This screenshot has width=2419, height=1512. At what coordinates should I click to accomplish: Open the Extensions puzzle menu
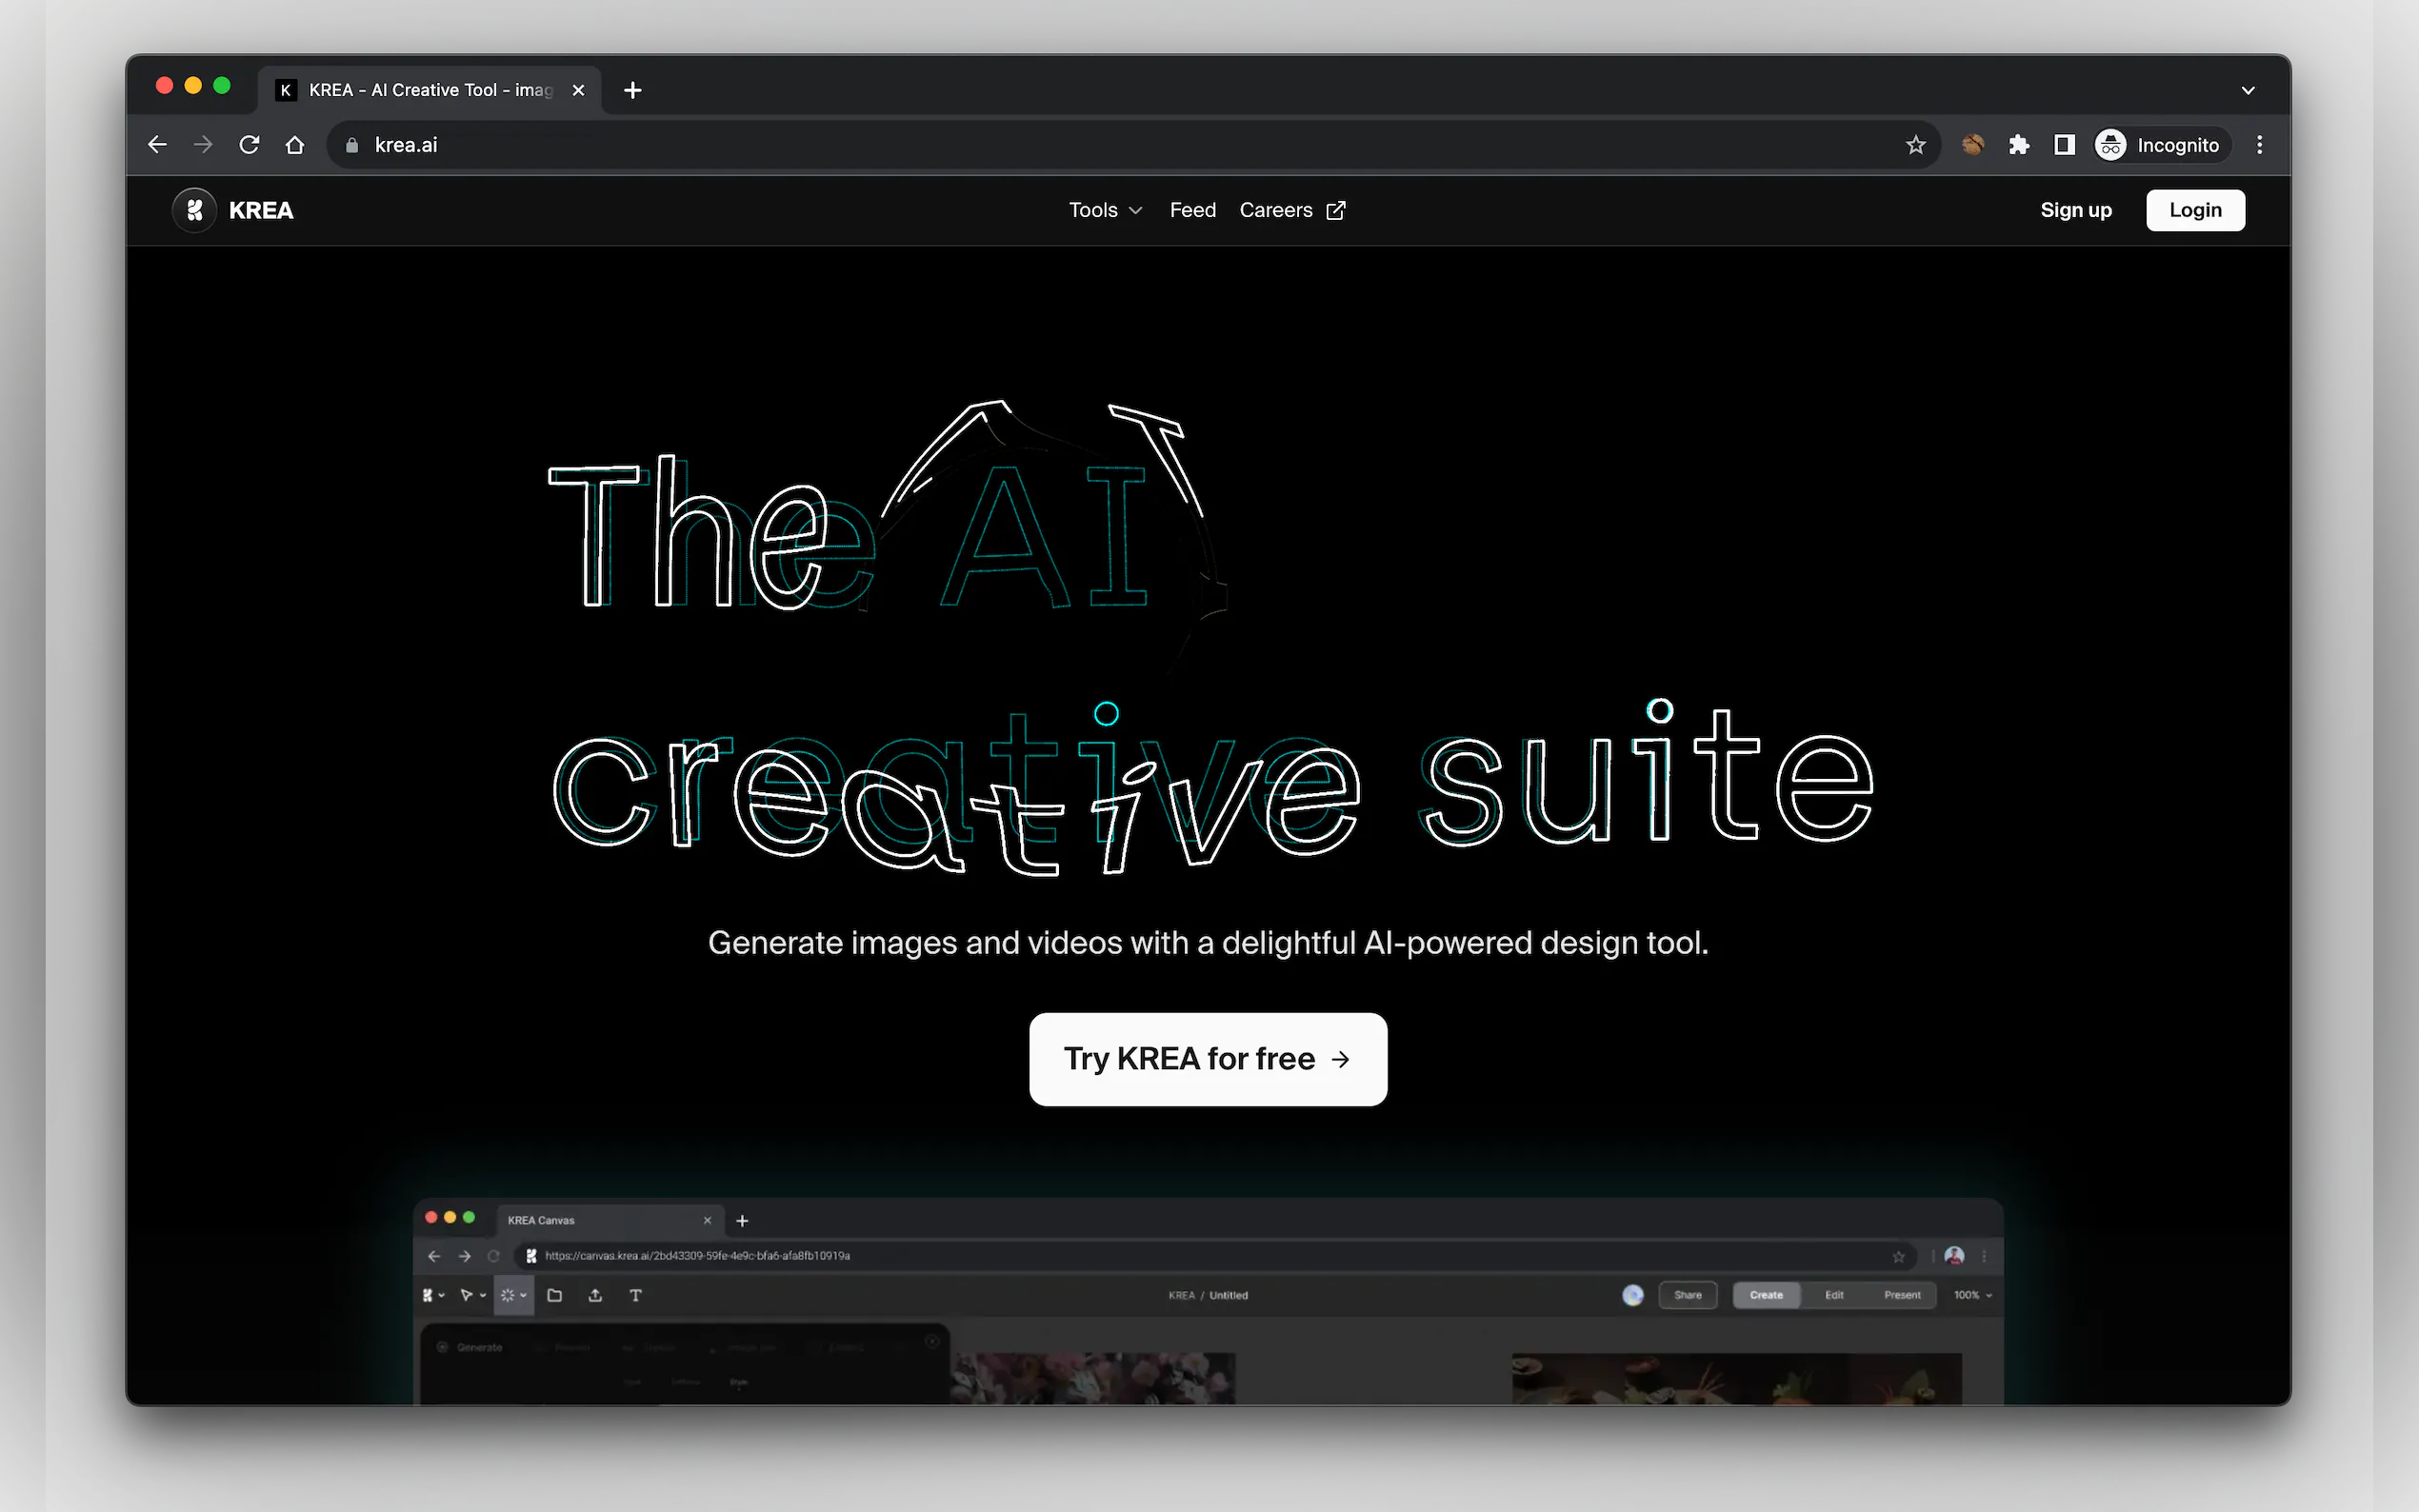tap(2019, 145)
